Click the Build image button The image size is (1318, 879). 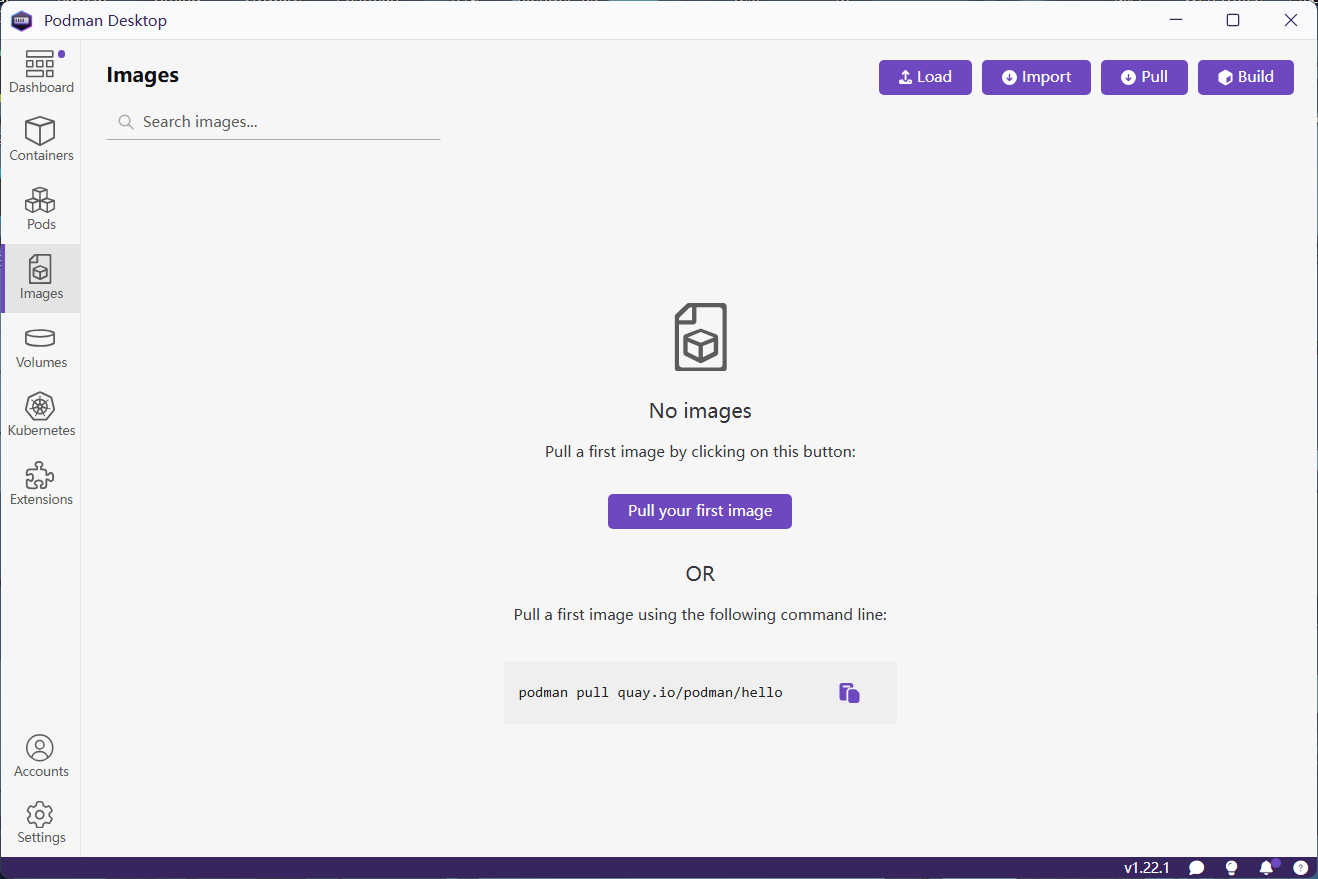[x=1246, y=77]
